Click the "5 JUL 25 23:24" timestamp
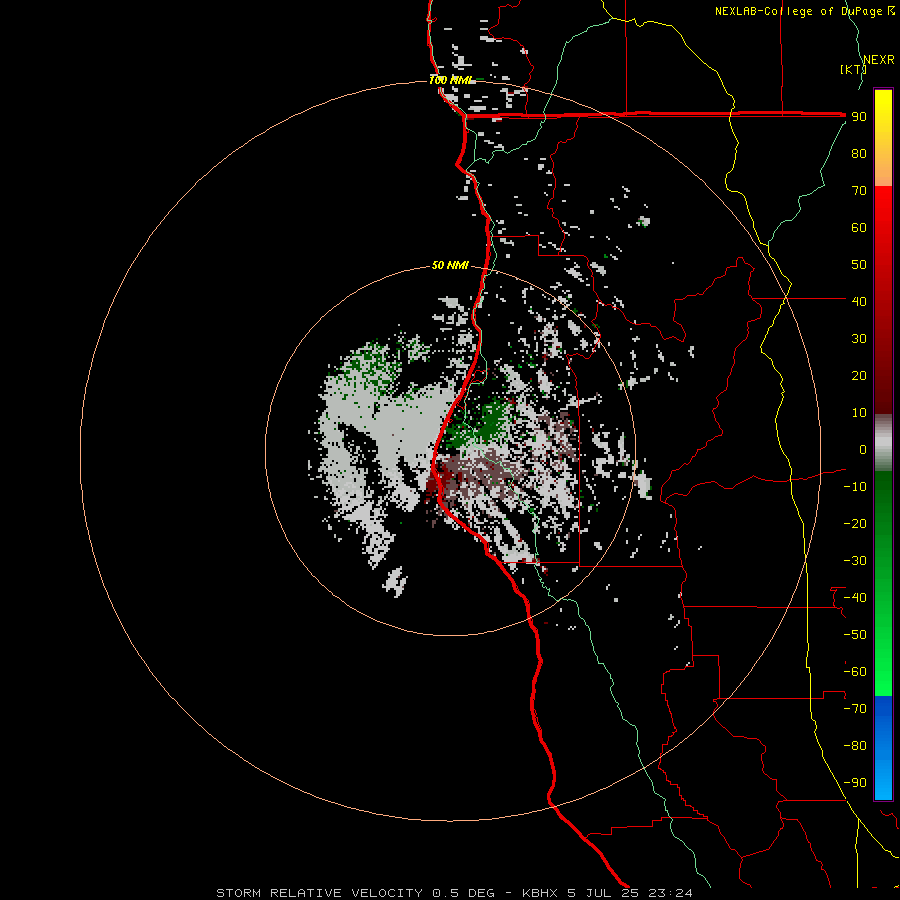The height and width of the screenshot is (900, 900). coord(630,893)
